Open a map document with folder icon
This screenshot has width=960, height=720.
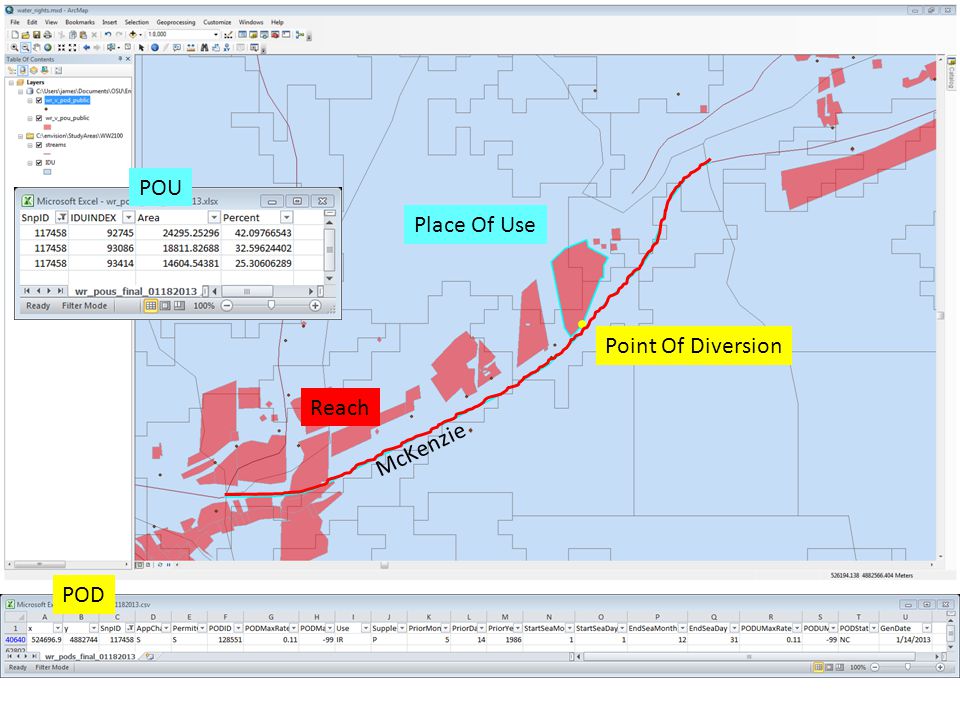tap(26, 35)
